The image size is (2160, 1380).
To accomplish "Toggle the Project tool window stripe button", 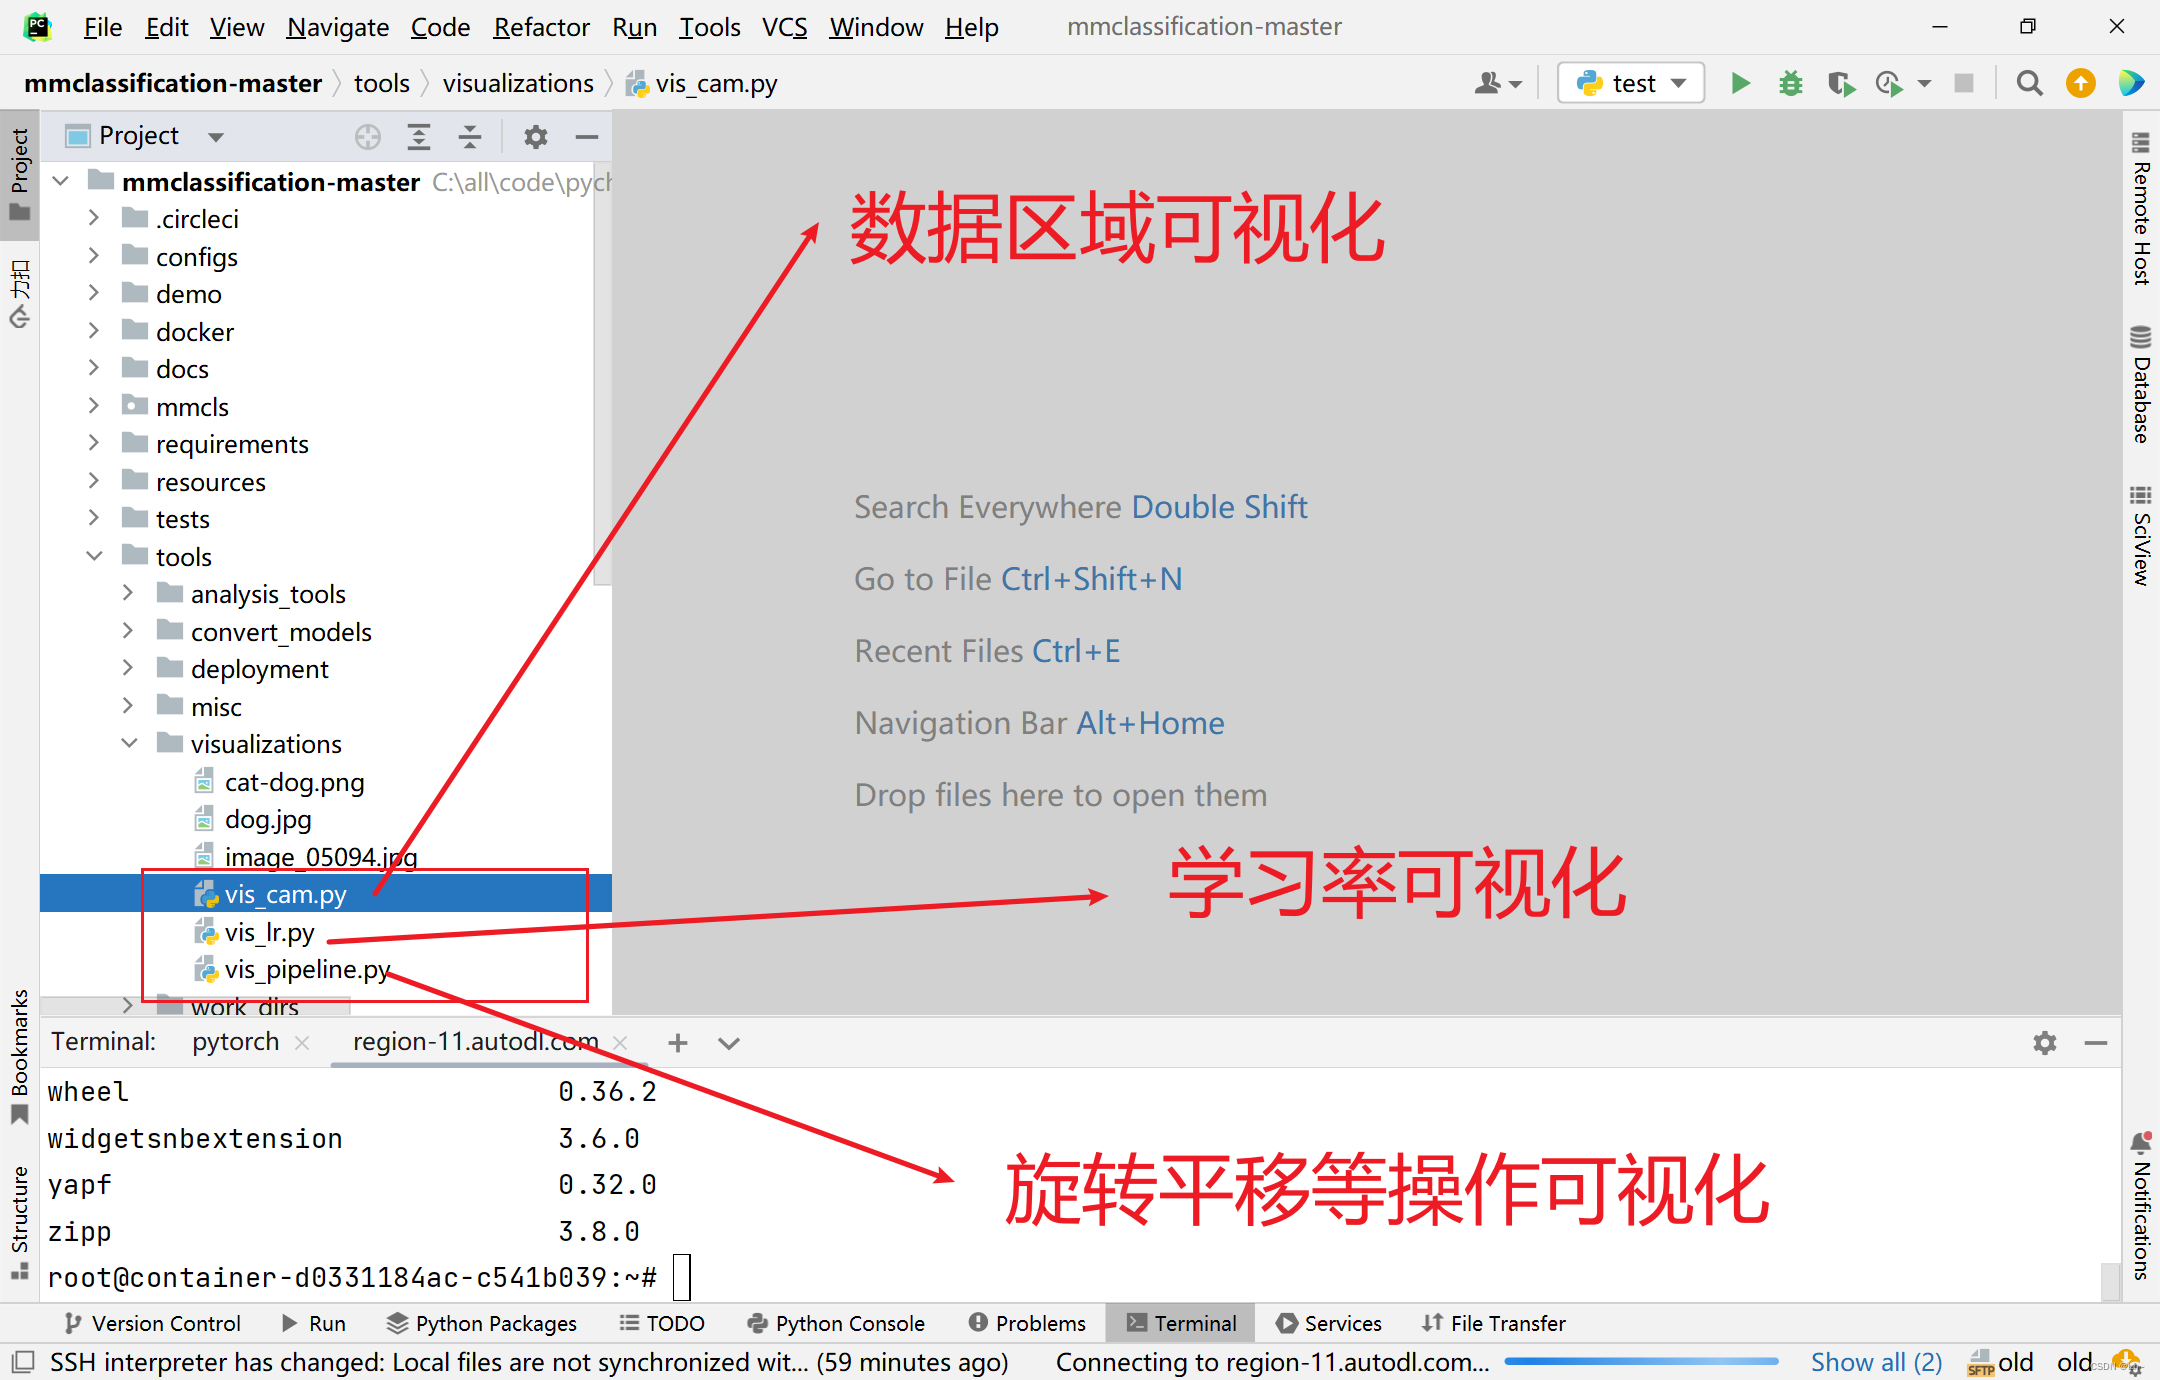I will point(19,174).
